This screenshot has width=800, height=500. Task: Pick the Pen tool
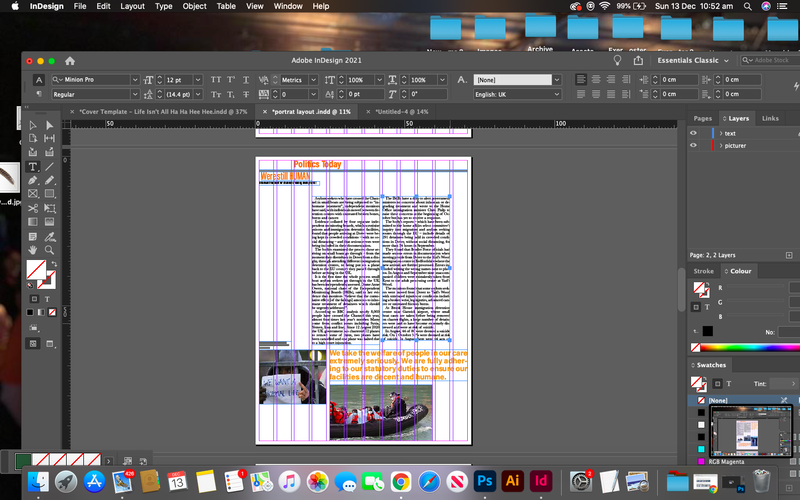pyautogui.click(x=33, y=180)
